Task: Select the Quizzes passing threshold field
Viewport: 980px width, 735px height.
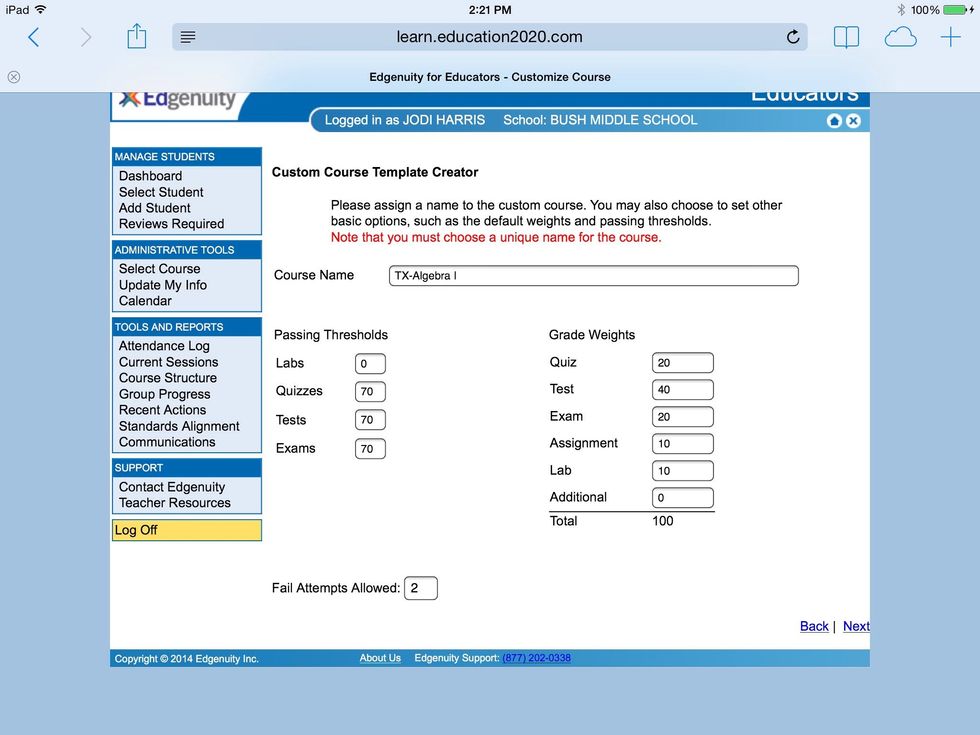Action: [370, 392]
